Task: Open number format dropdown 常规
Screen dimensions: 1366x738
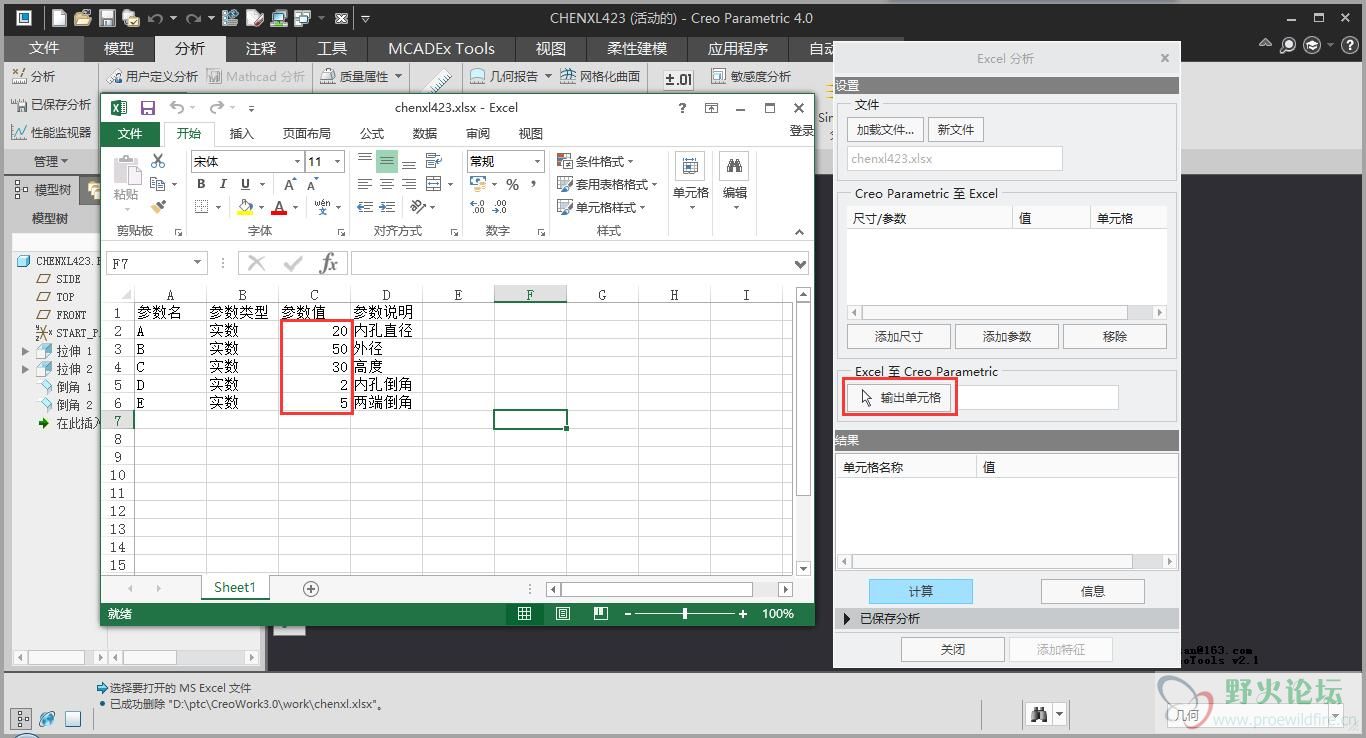Action: [537, 161]
